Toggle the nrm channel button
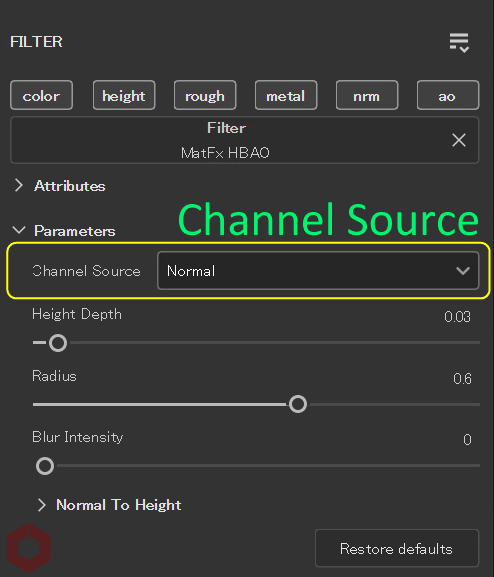494x577 pixels. [x=367, y=95]
